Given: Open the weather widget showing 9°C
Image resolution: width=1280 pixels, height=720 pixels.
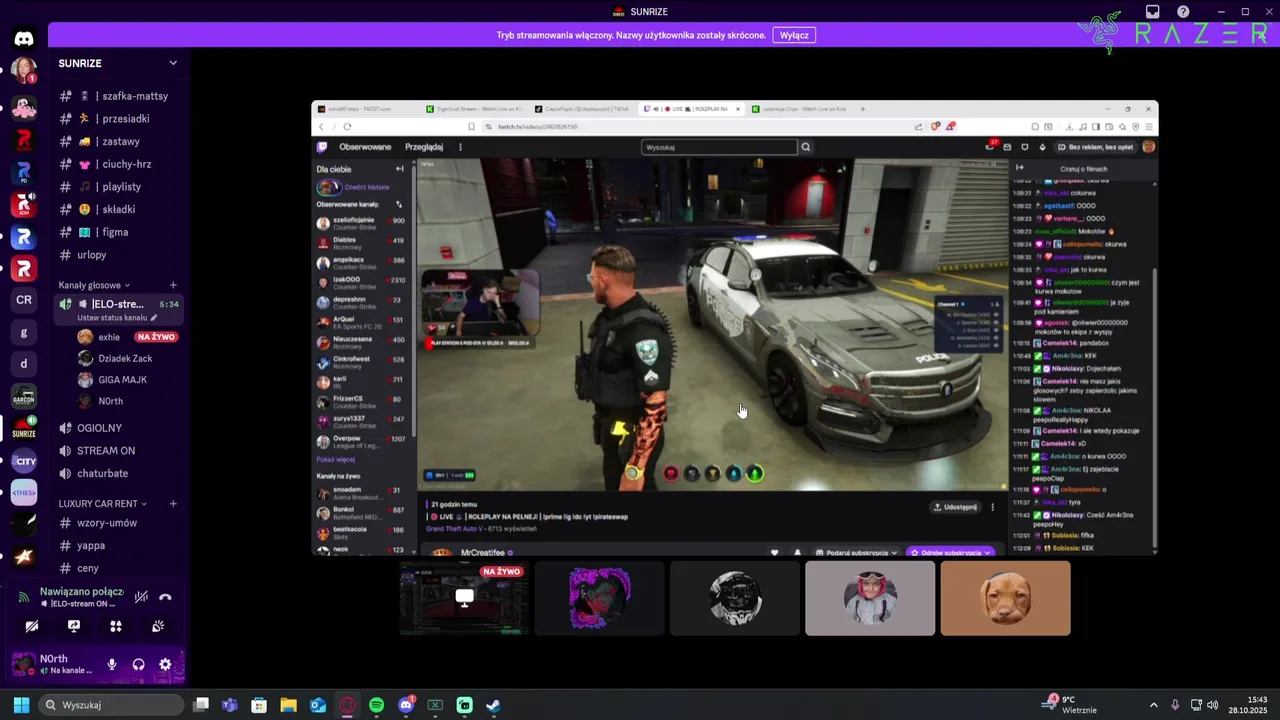Looking at the screenshot, I should (x=1070, y=705).
